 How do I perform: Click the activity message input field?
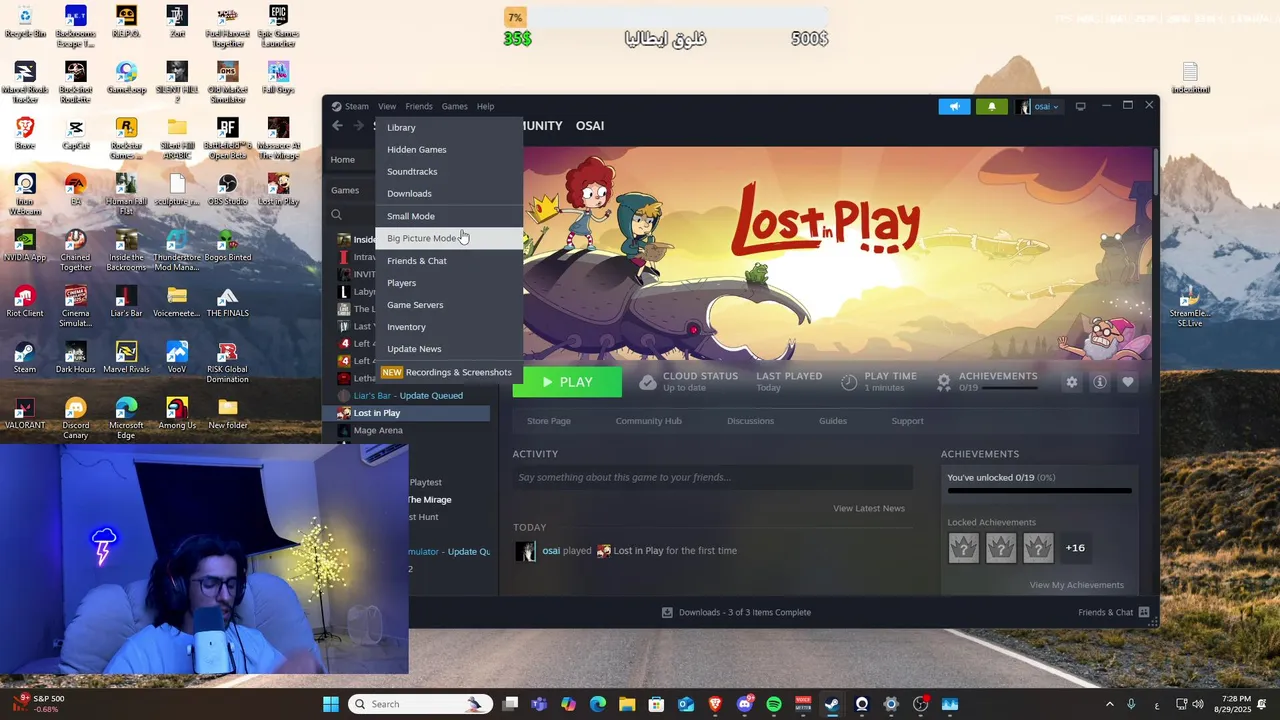713,478
